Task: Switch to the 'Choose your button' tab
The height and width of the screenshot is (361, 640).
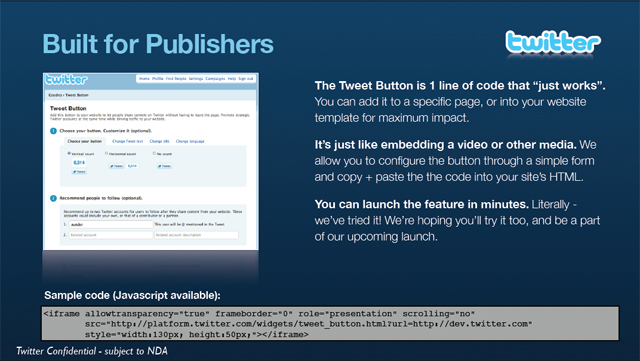Action: pyautogui.click(x=84, y=141)
